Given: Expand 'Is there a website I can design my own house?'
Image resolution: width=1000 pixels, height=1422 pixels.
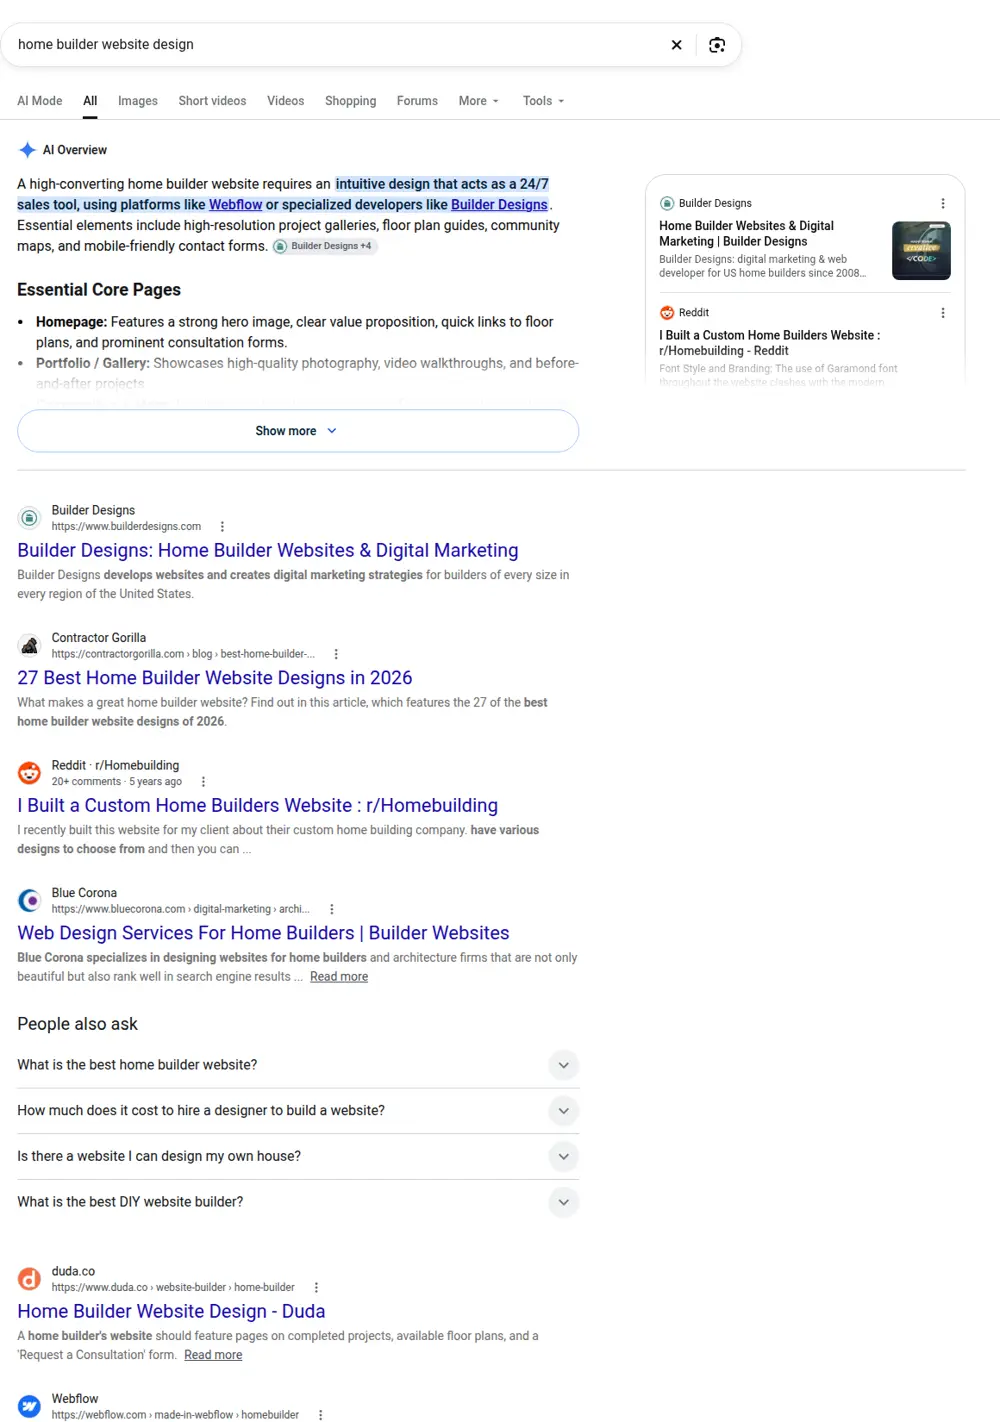Looking at the screenshot, I should (298, 1157).
